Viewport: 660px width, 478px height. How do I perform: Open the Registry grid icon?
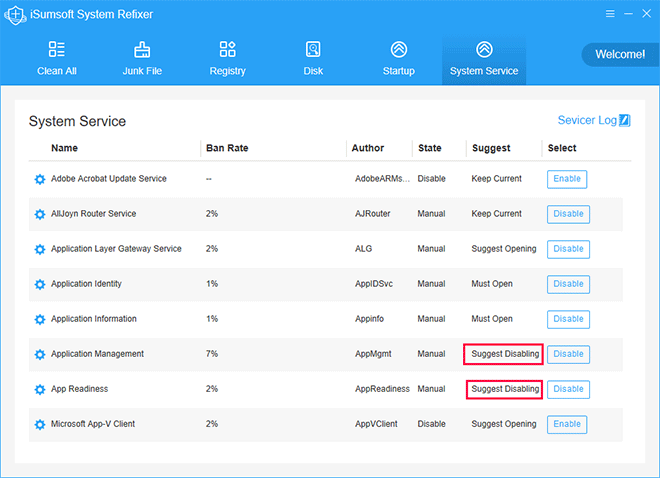227,49
